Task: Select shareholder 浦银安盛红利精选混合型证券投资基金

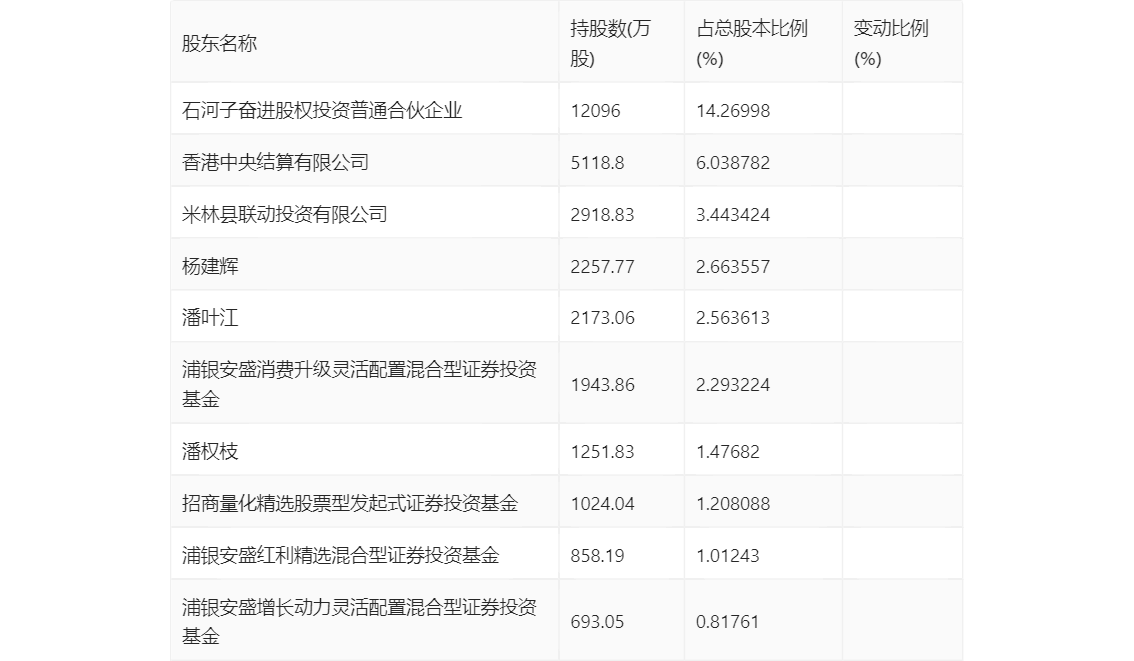Action: (341, 555)
